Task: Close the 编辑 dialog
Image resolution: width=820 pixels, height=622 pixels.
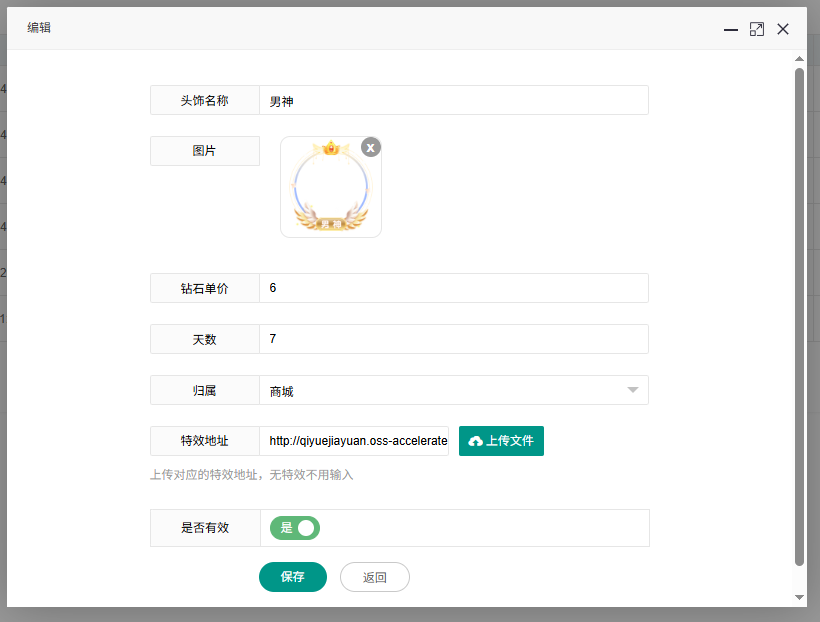Action: (783, 30)
